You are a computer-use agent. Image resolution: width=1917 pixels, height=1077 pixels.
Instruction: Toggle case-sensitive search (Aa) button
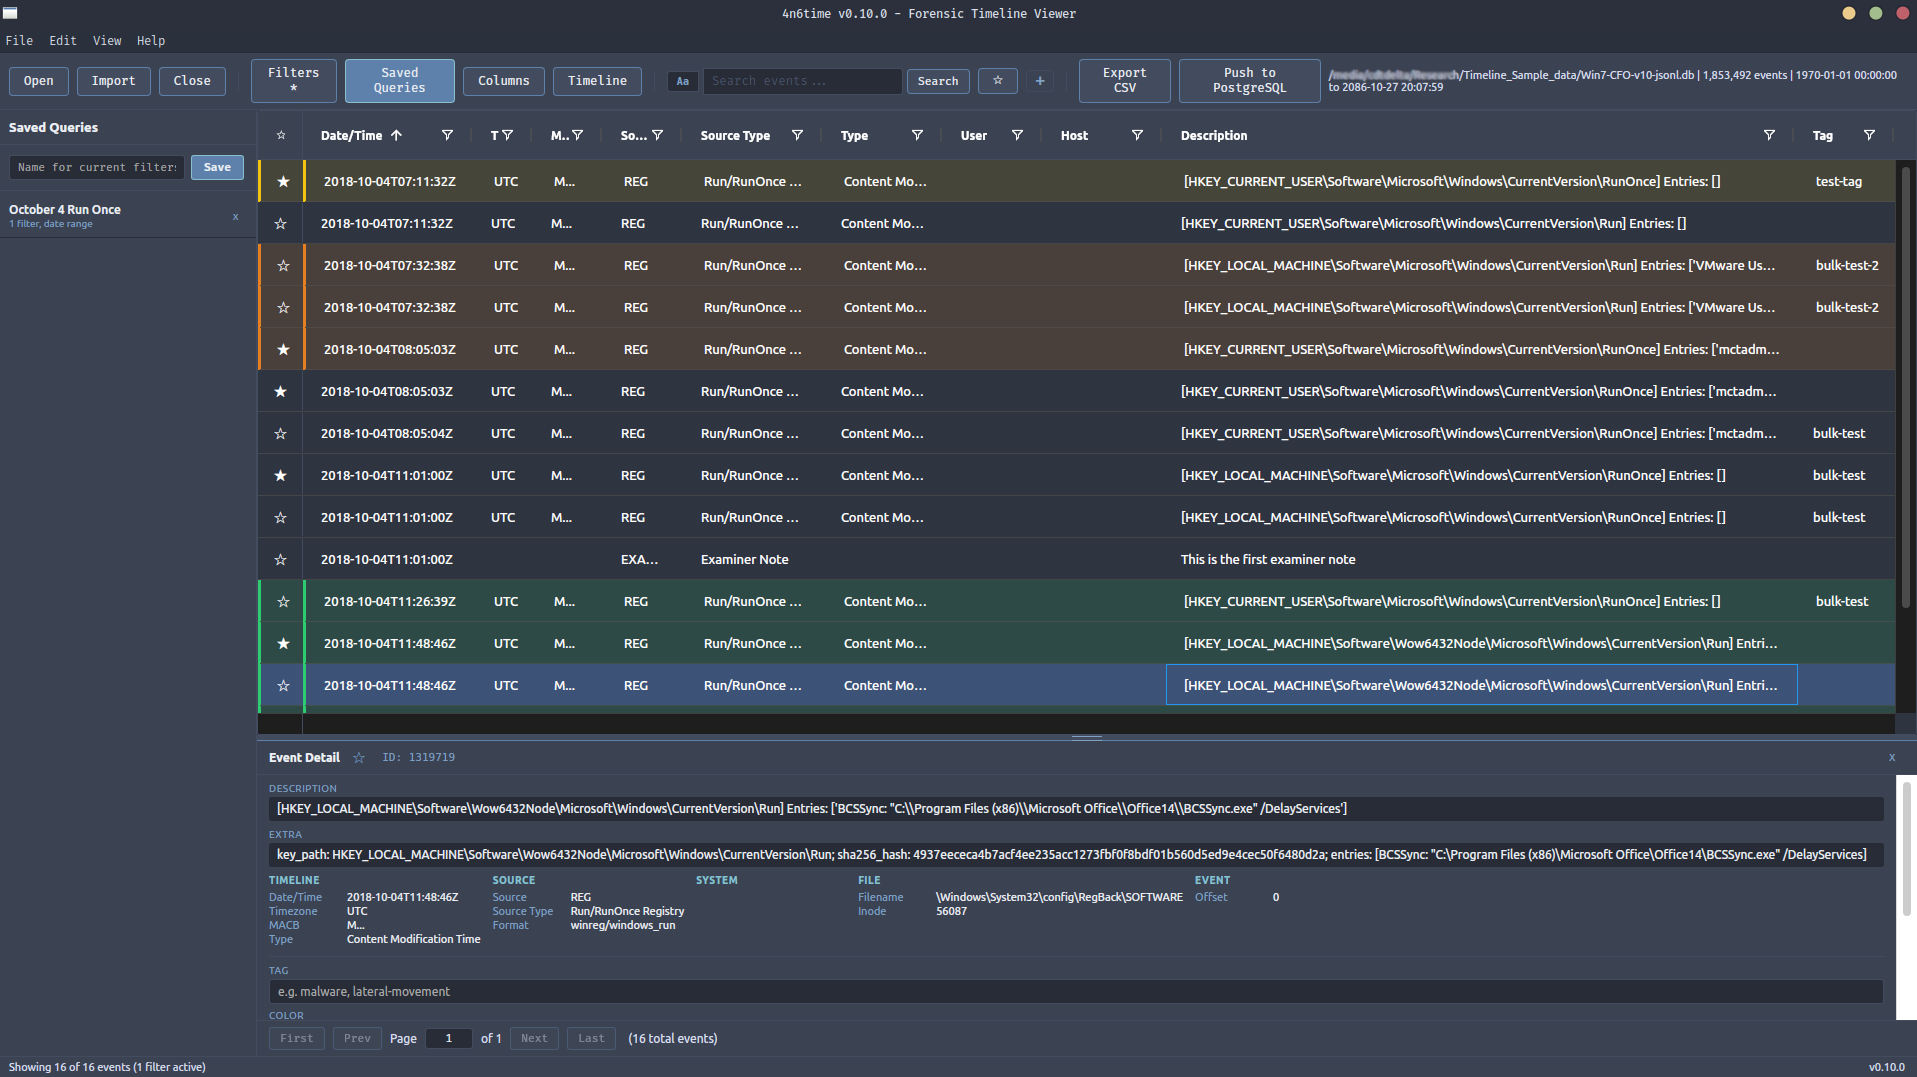[682, 81]
